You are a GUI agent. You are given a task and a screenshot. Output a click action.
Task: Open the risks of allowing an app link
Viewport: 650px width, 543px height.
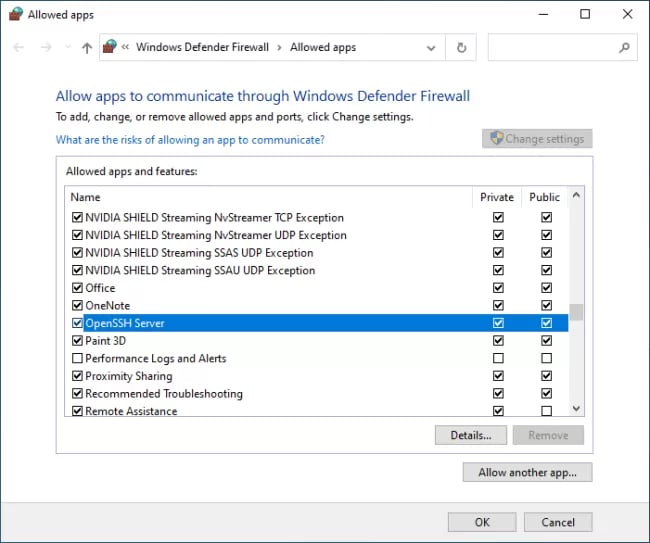tap(190, 140)
